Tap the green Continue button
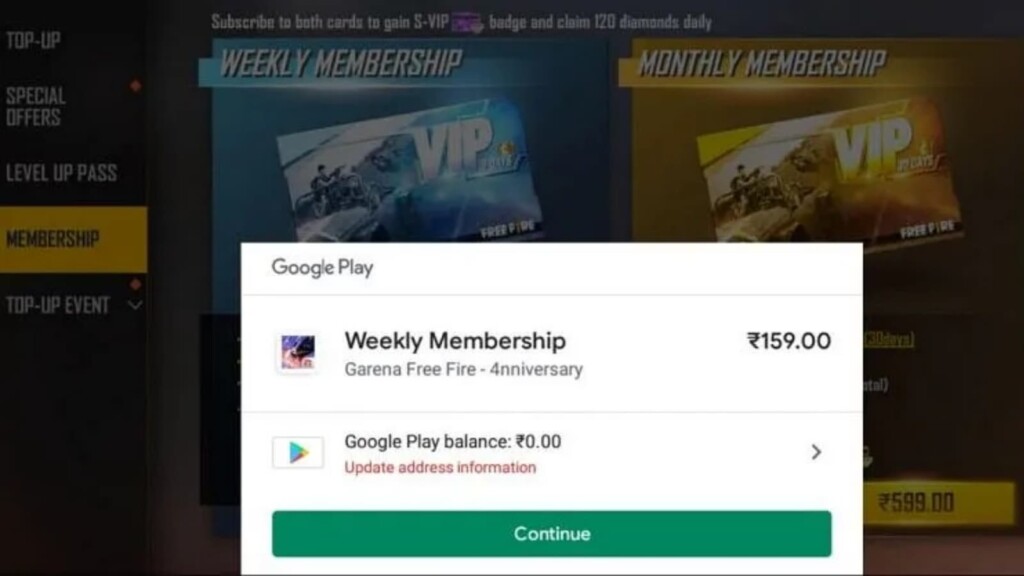The width and height of the screenshot is (1024, 576). pos(552,534)
